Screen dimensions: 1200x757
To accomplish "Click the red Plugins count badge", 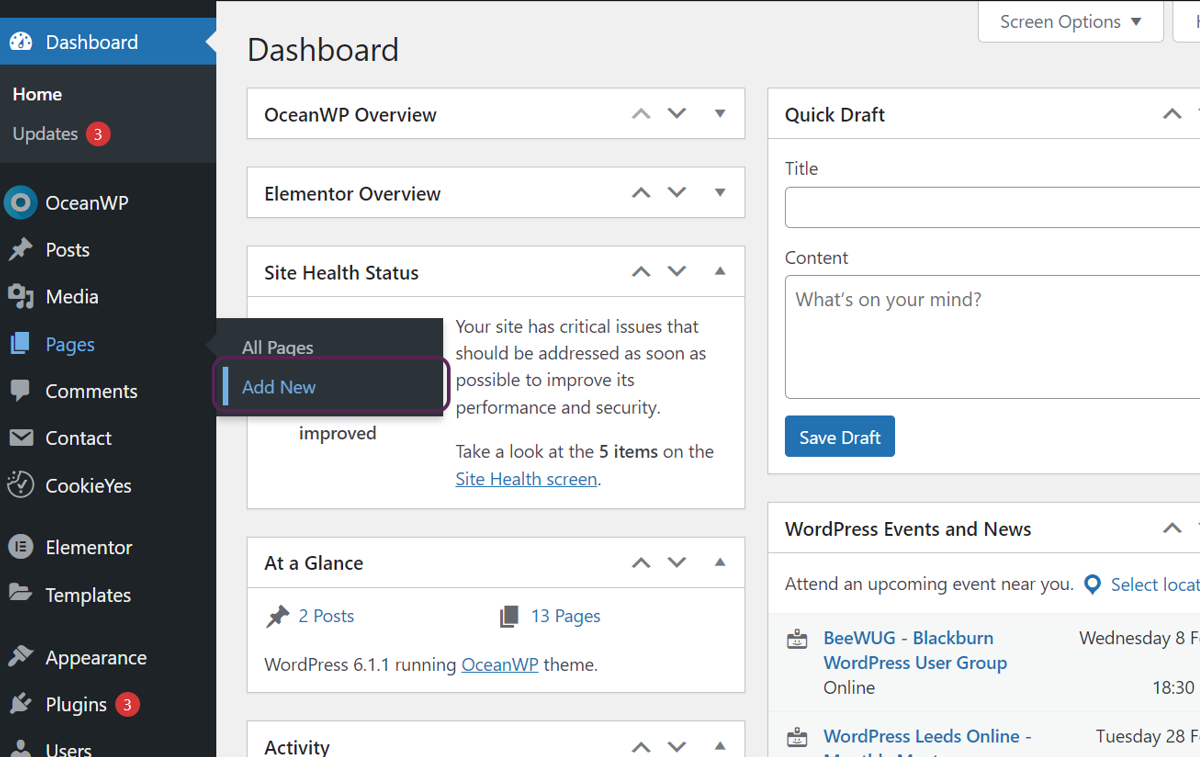I will [x=126, y=705].
